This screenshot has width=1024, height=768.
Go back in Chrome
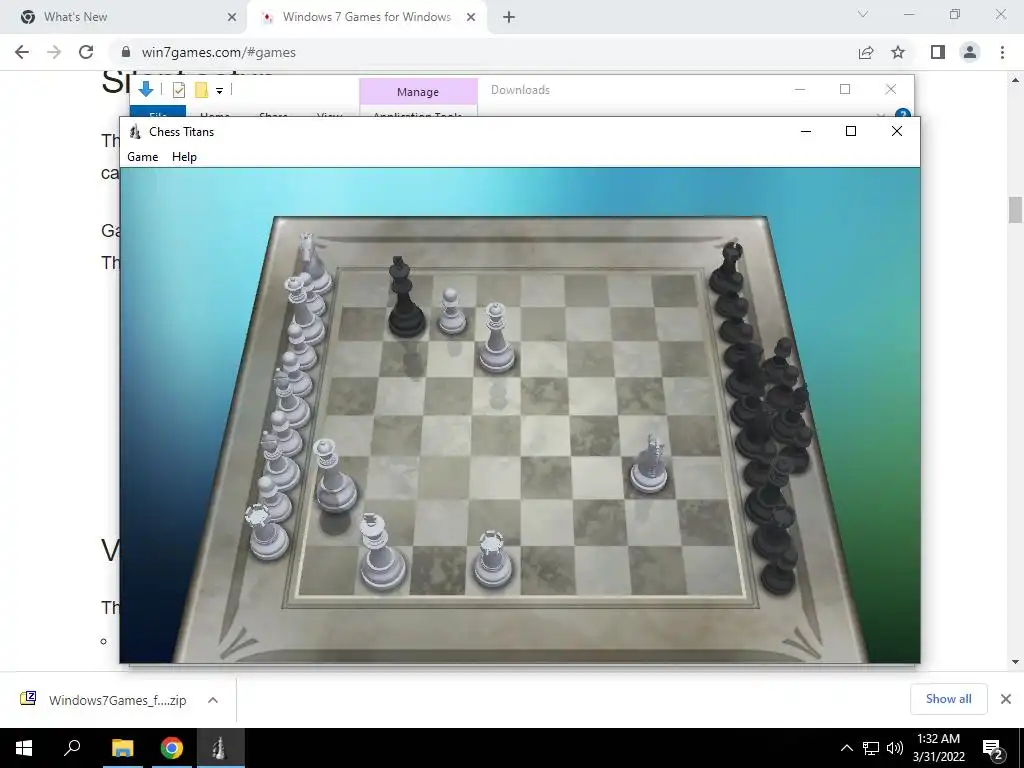tap(22, 52)
